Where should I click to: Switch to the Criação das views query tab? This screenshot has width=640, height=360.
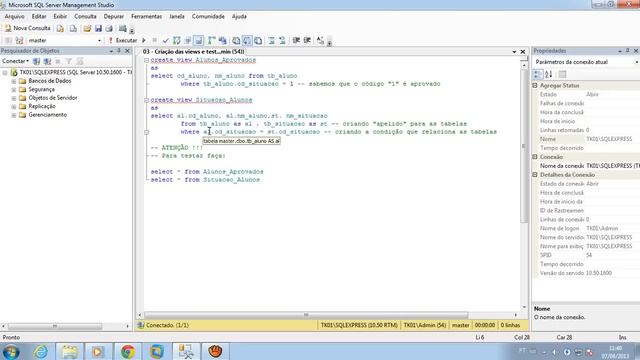coord(193,51)
